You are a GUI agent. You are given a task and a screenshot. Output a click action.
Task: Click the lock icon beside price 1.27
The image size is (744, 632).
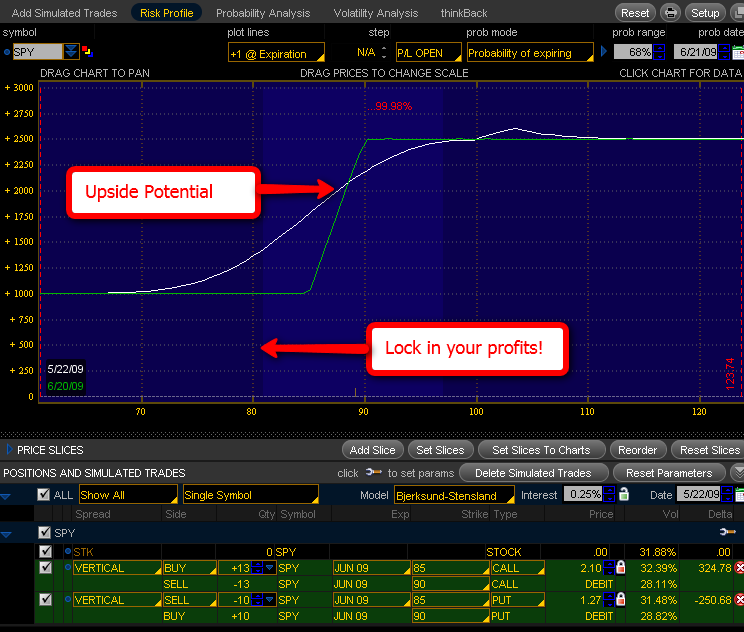620,600
